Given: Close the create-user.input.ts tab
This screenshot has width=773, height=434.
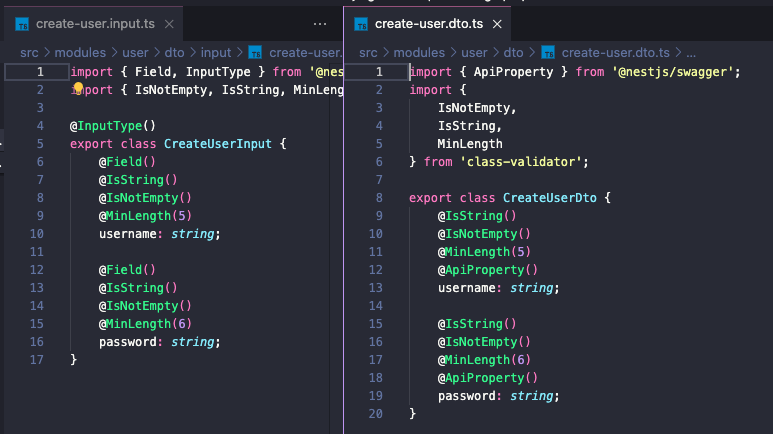Looking at the screenshot, I should coord(169,24).
